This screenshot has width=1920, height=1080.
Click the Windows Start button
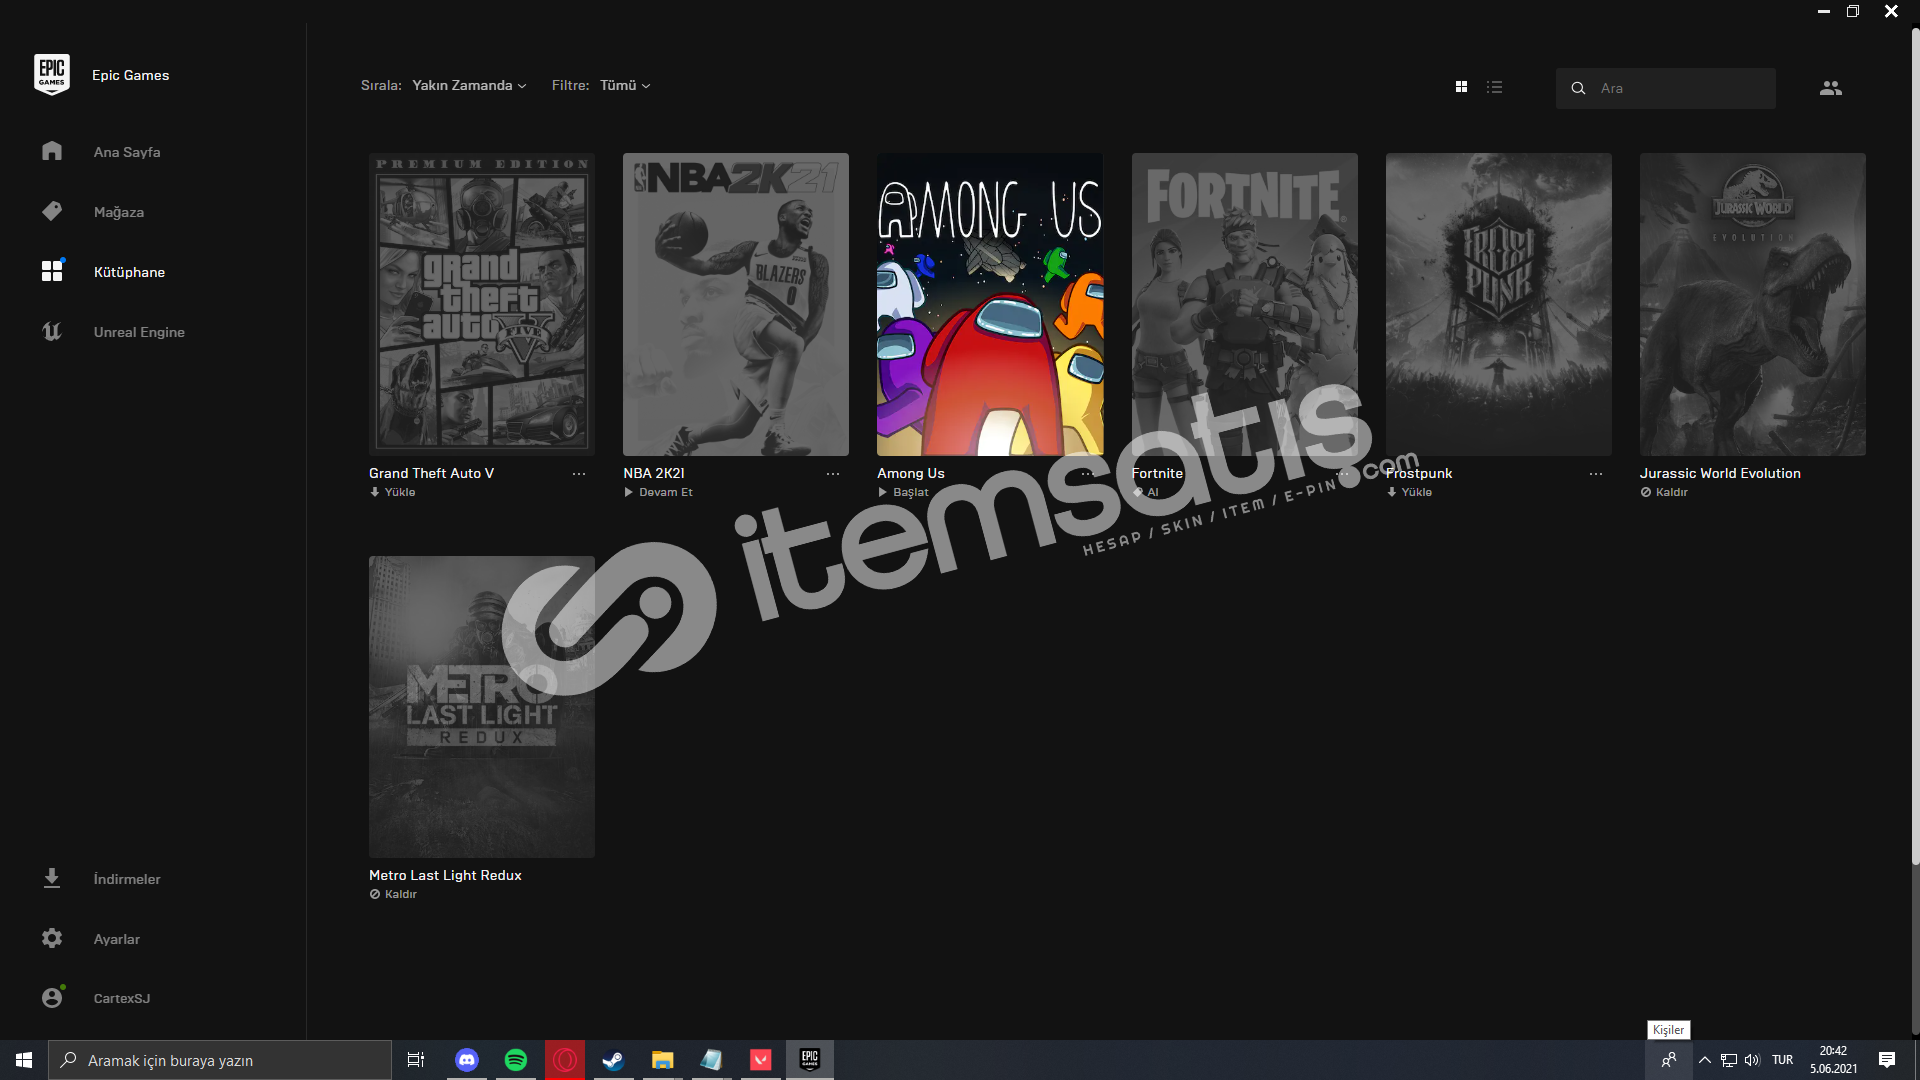click(x=24, y=1060)
